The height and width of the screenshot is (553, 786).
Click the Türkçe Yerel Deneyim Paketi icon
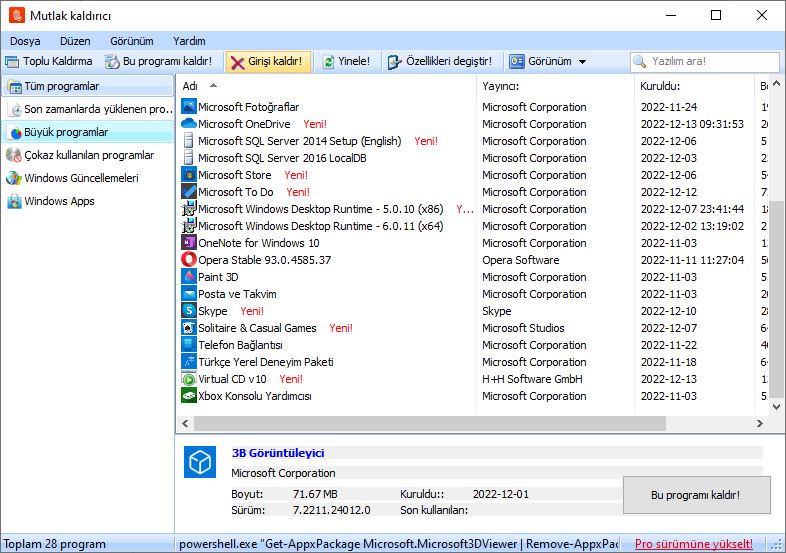188,362
